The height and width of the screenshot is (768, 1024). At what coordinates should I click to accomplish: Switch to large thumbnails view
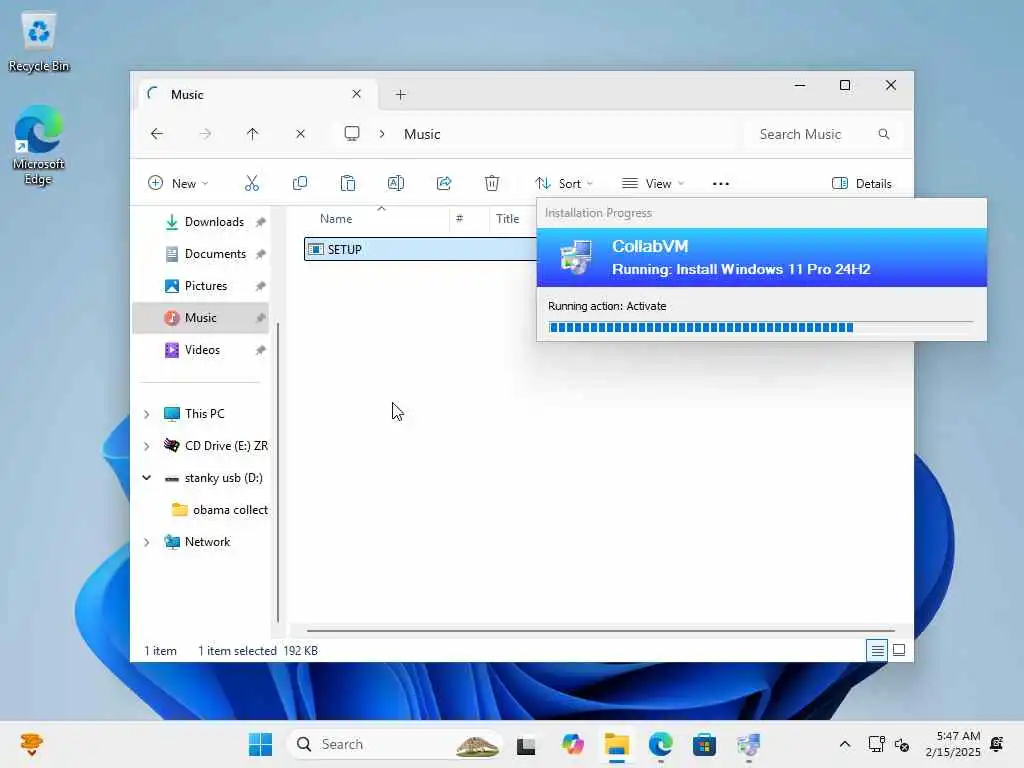click(899, 650)
